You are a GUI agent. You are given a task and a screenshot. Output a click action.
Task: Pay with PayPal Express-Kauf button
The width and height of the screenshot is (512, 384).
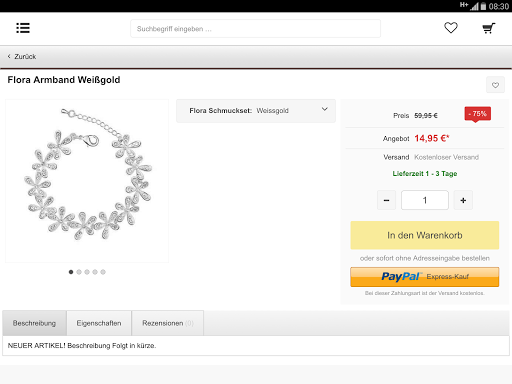(x=425, y=277)
